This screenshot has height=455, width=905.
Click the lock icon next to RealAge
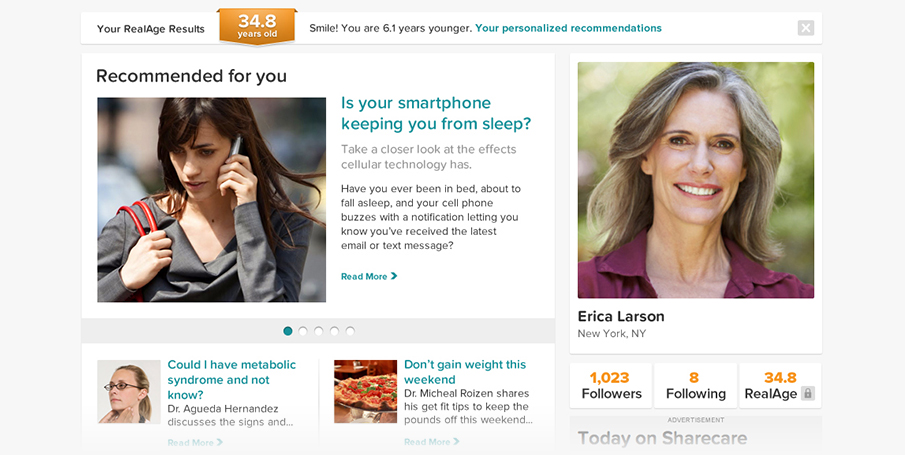point(808,394)
